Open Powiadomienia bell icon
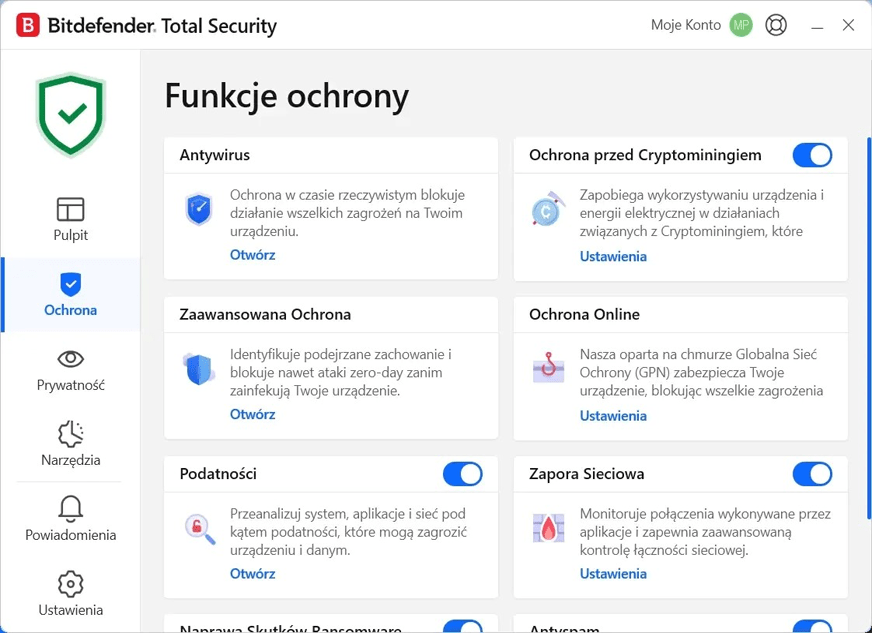The image size is (872, 633). point(71,509)
